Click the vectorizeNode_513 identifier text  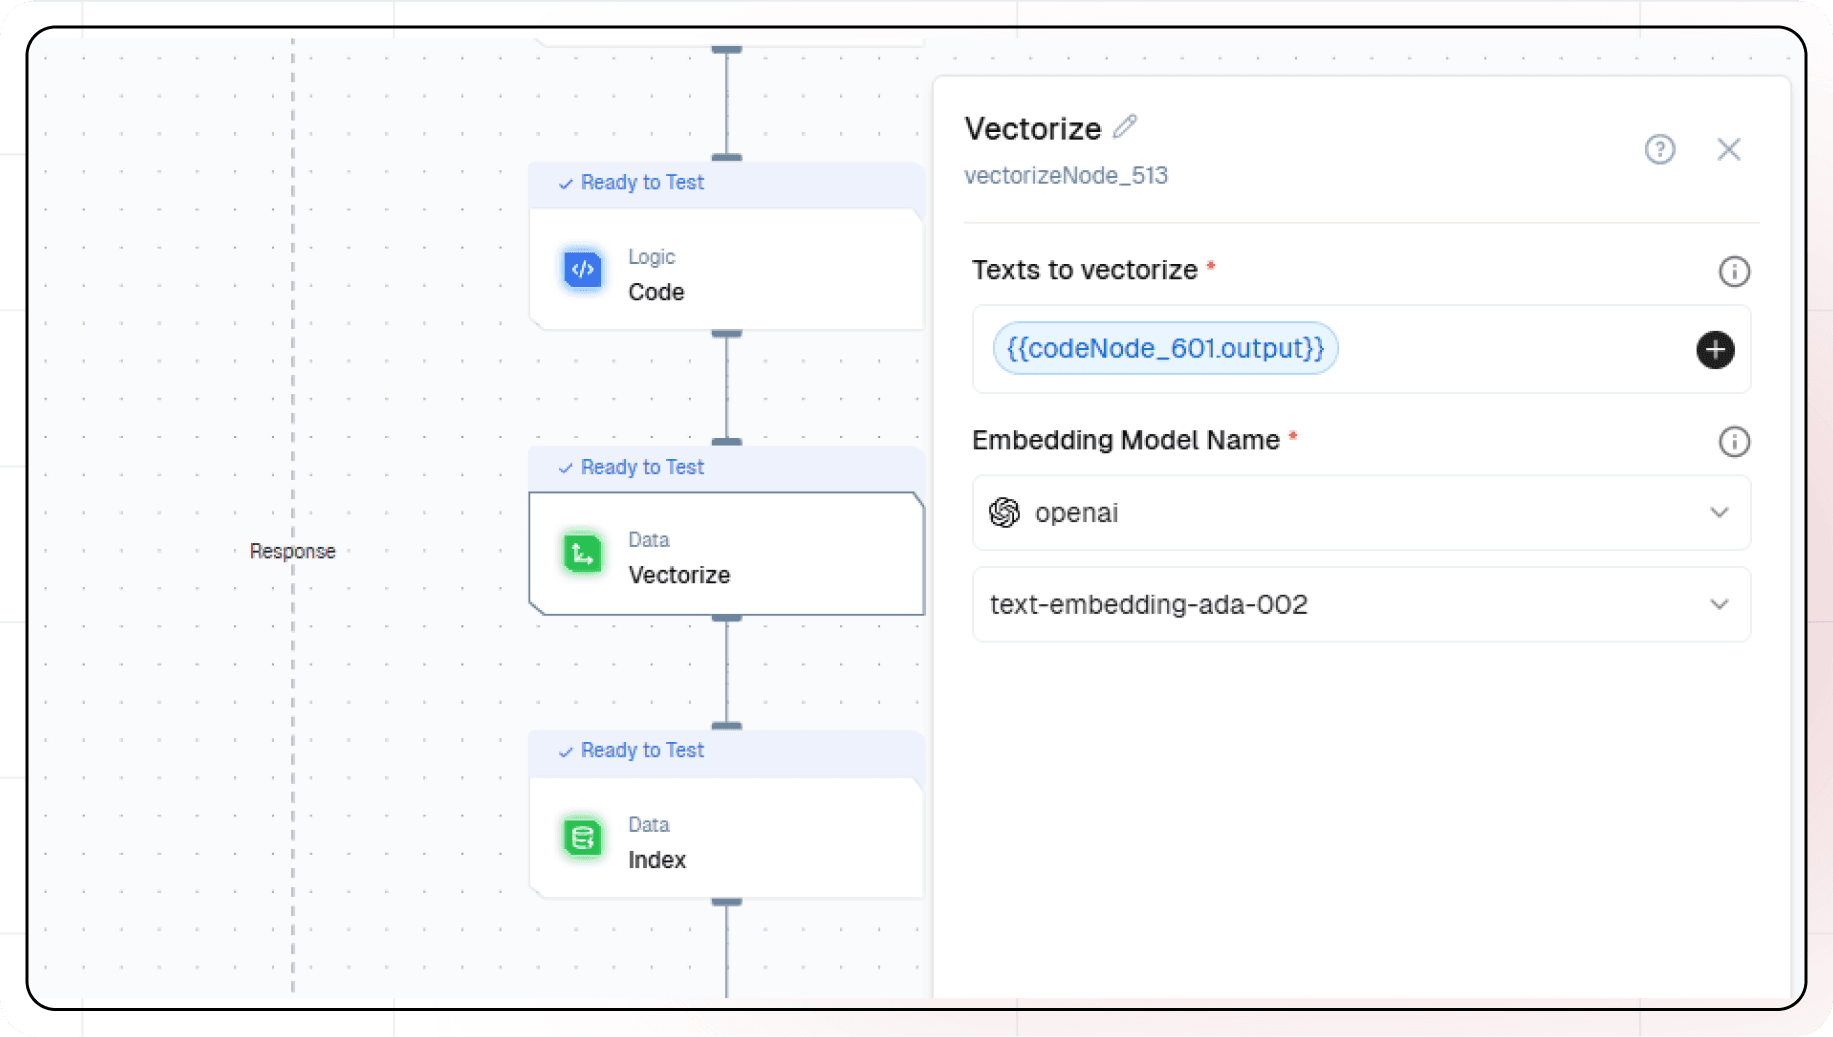click(1066, 174)
